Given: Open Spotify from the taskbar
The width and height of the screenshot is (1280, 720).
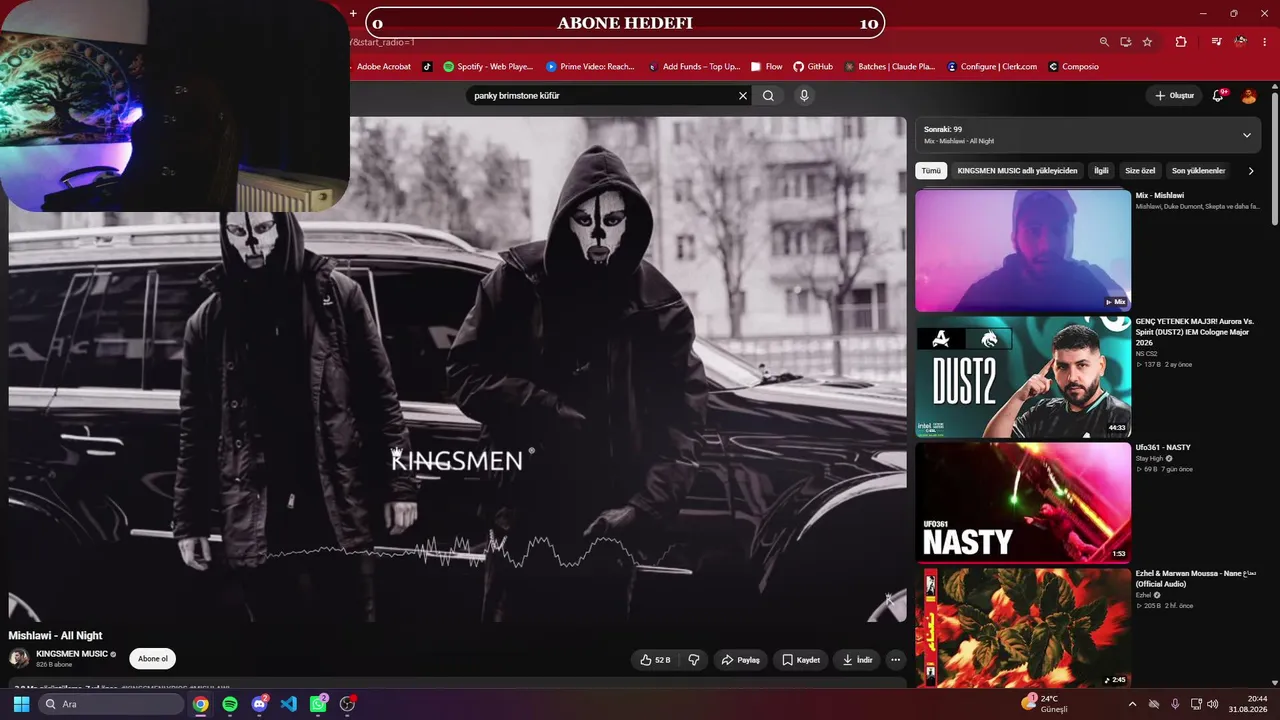Looking at the screenshot, I should tap(230, 704).
